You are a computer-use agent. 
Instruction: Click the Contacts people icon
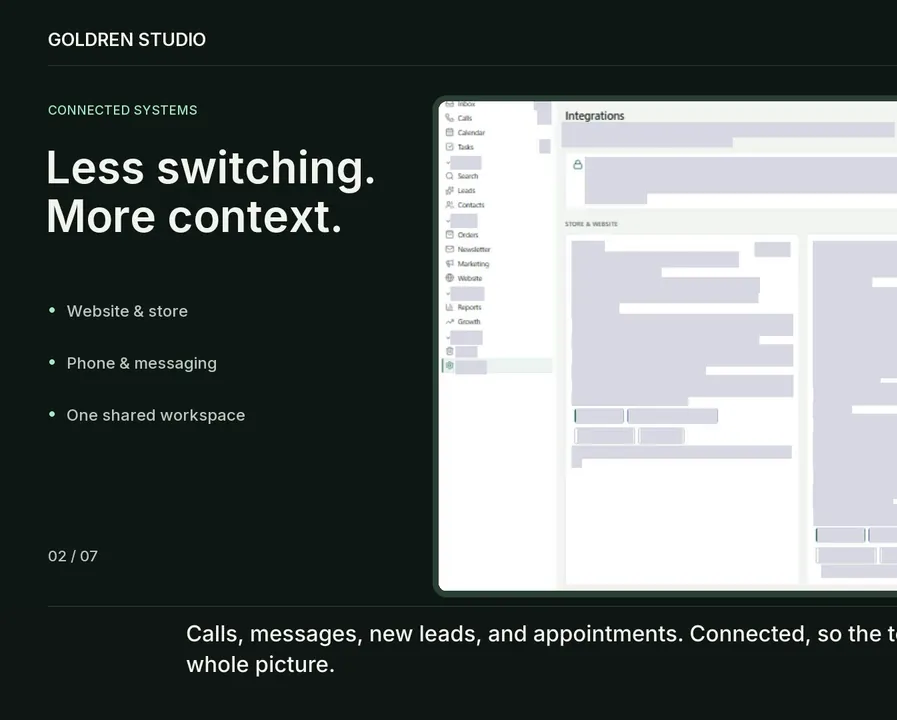click(450, 205)
